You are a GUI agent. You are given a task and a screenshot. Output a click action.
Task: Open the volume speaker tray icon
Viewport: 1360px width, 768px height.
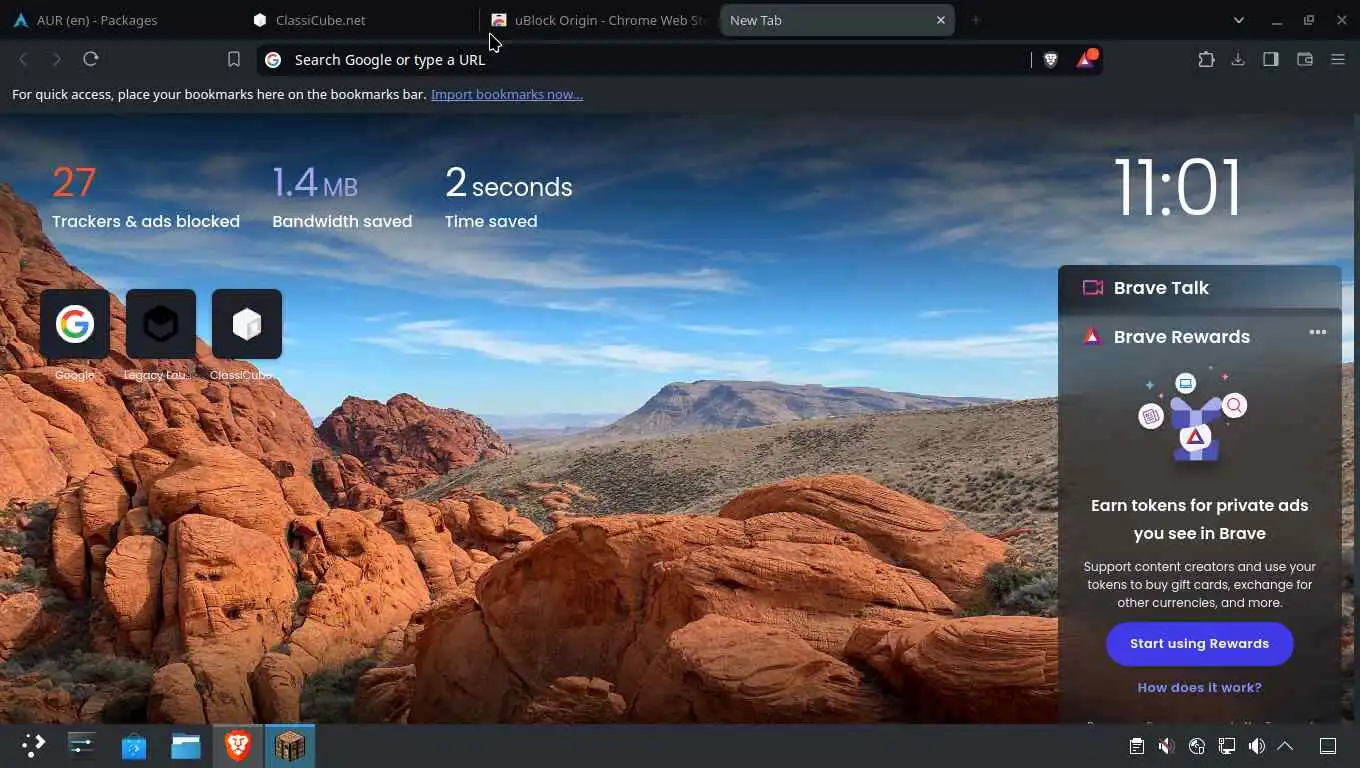[x=1256, y=746]
